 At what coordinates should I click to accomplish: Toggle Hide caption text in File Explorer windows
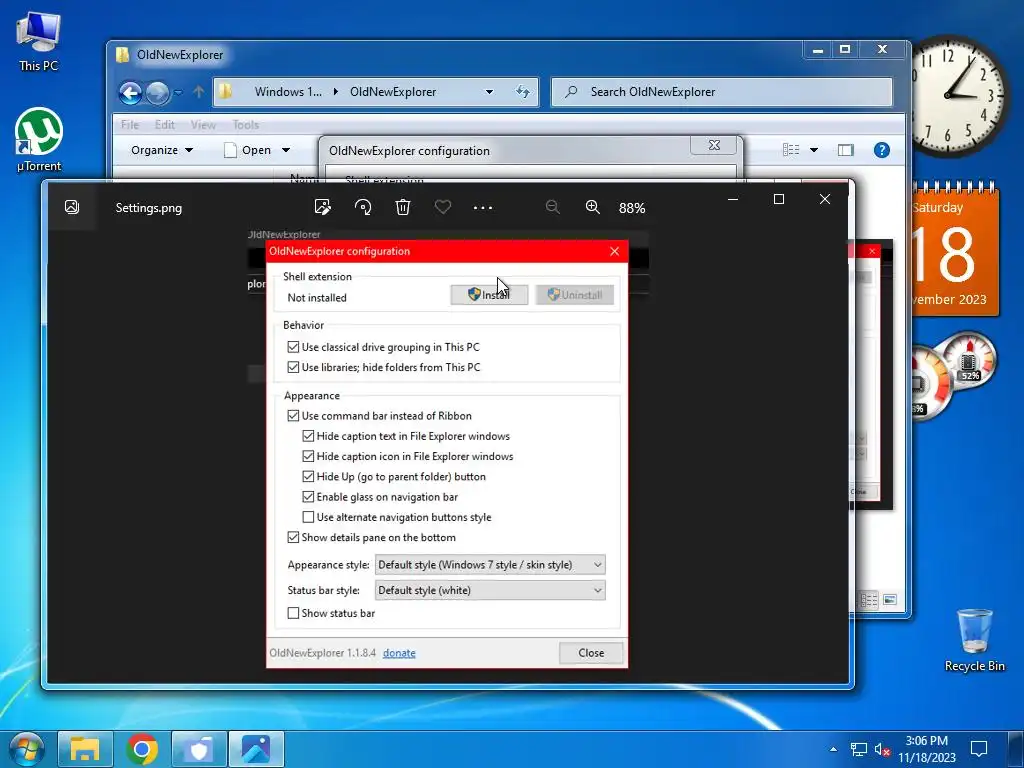pos(308,436)
